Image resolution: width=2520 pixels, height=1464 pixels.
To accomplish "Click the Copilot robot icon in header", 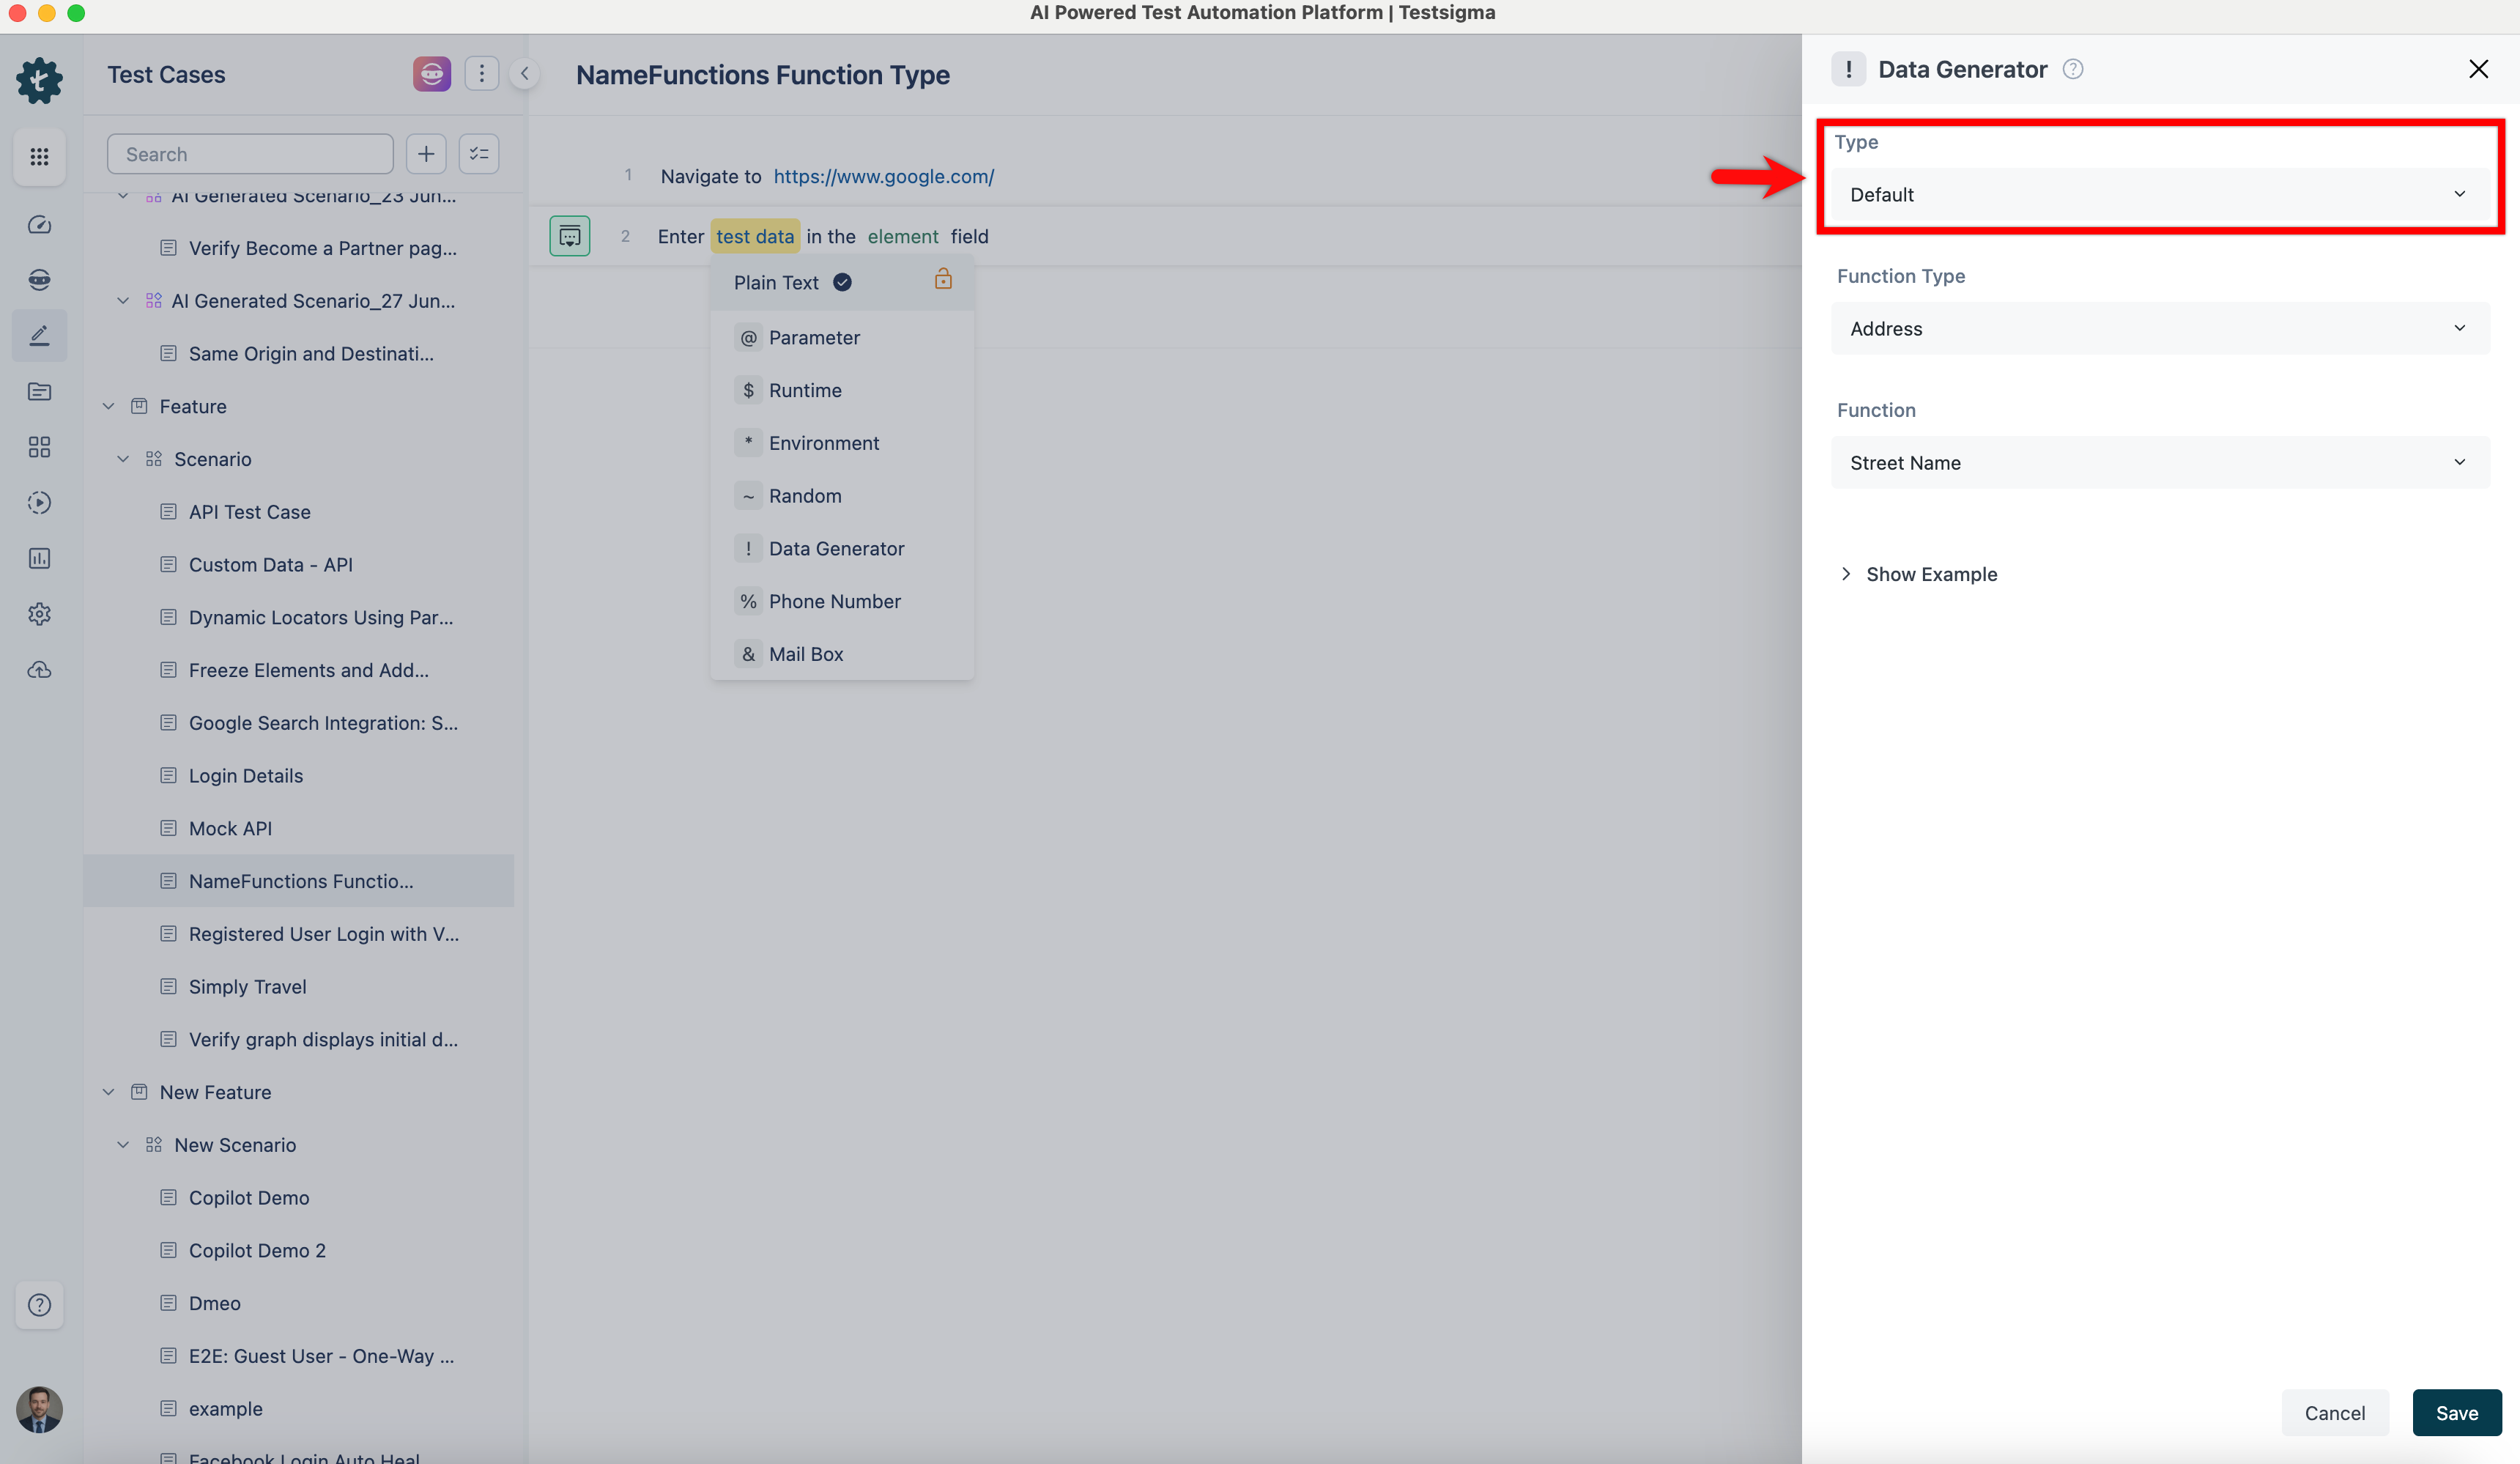I will point(431,74).
